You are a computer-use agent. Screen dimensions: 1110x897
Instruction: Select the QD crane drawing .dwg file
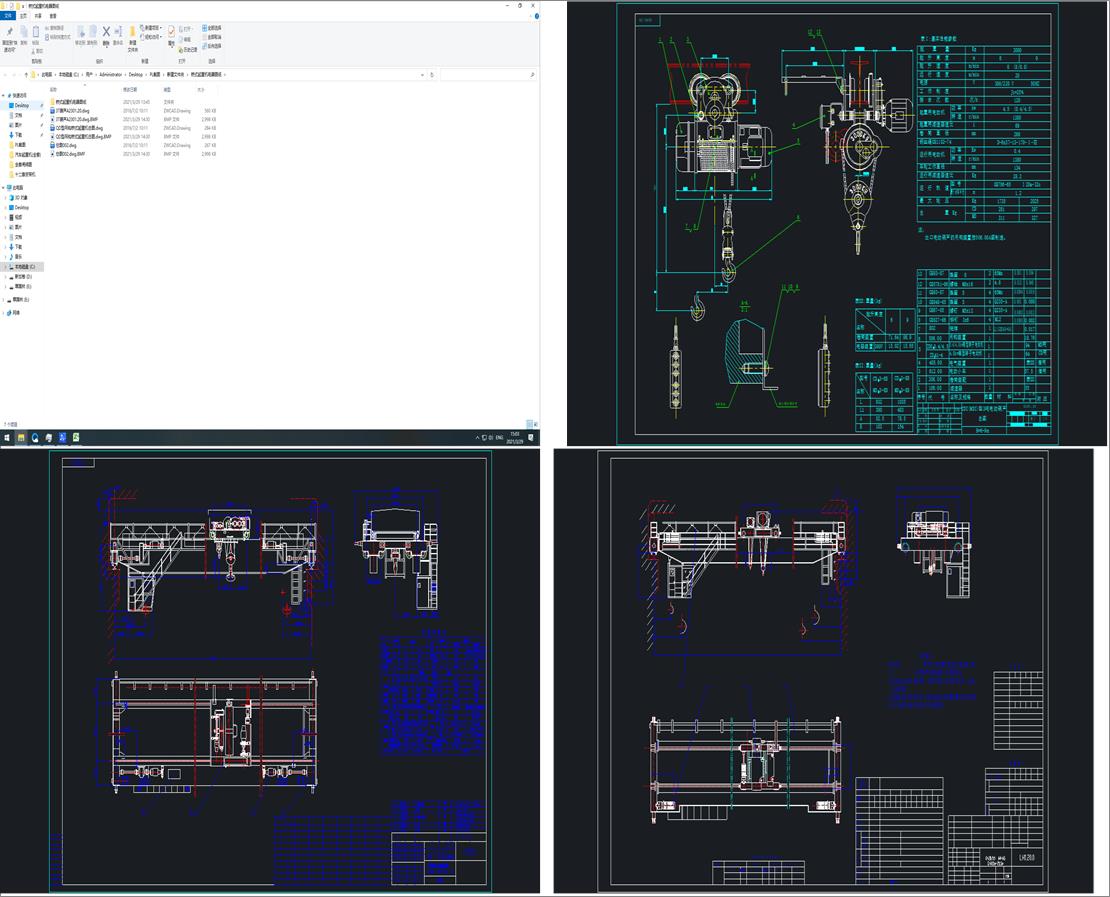coord(76,128)
